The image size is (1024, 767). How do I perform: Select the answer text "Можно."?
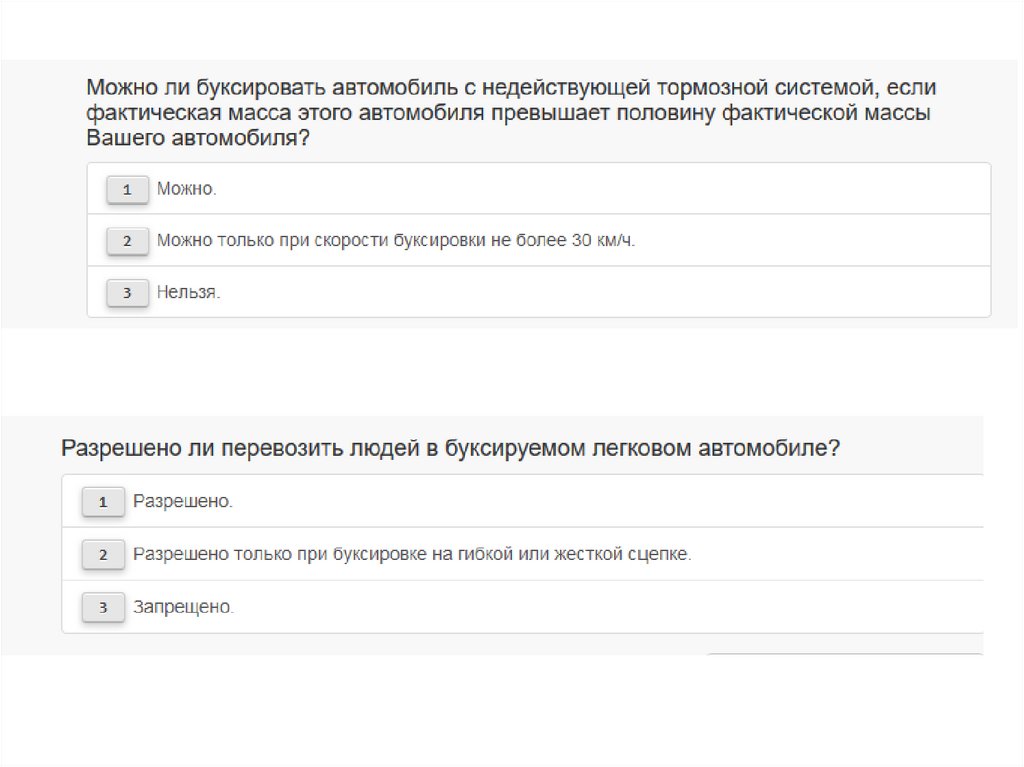(x=187, y=189)
